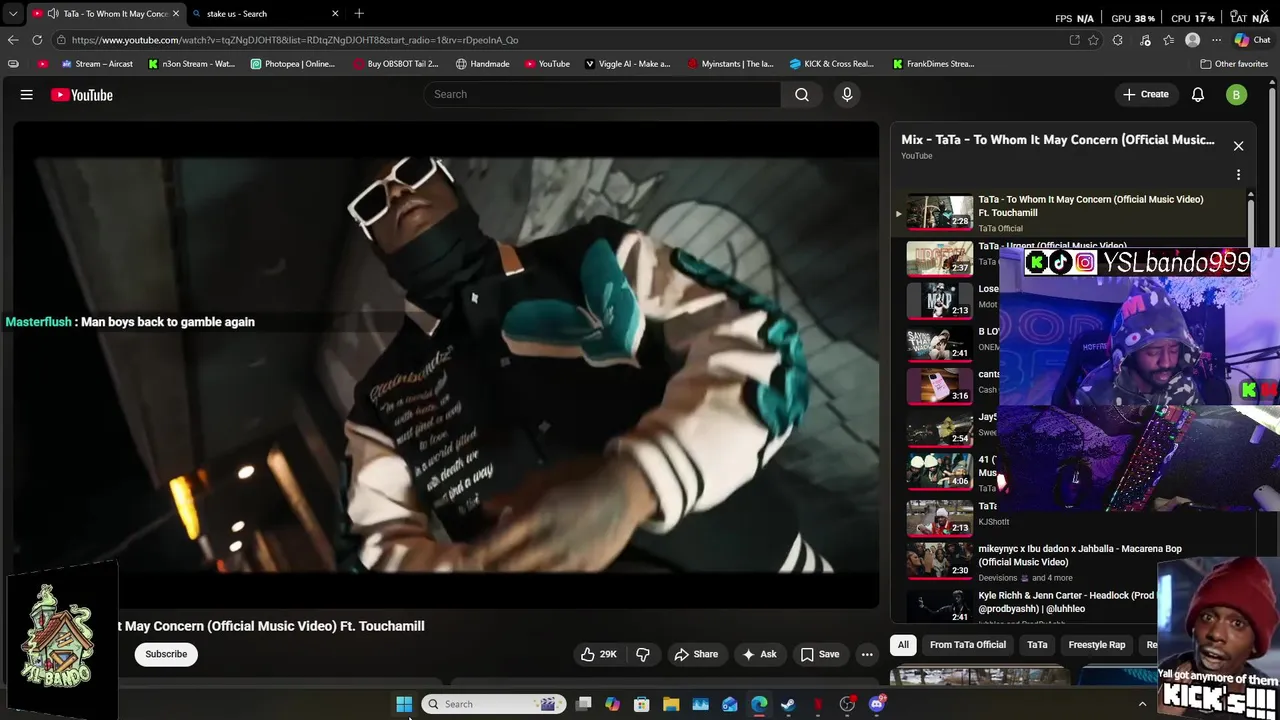Save video to a playlist
This screenshot has height=720, width=1280.
tap(819, 654)
